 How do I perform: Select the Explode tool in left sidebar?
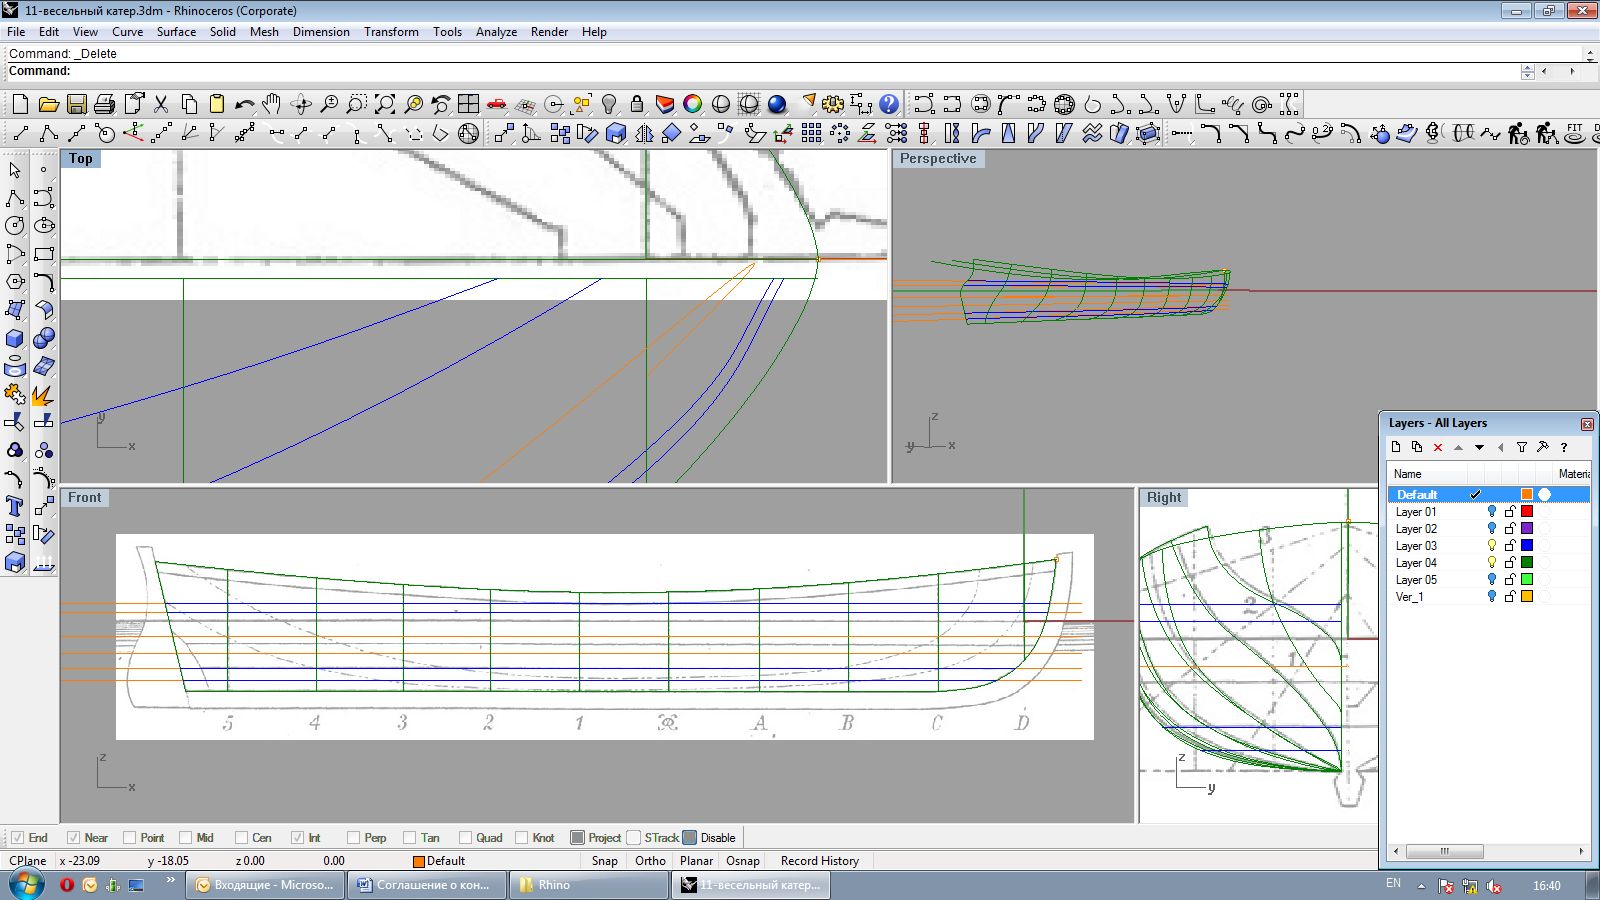[43, 395]
